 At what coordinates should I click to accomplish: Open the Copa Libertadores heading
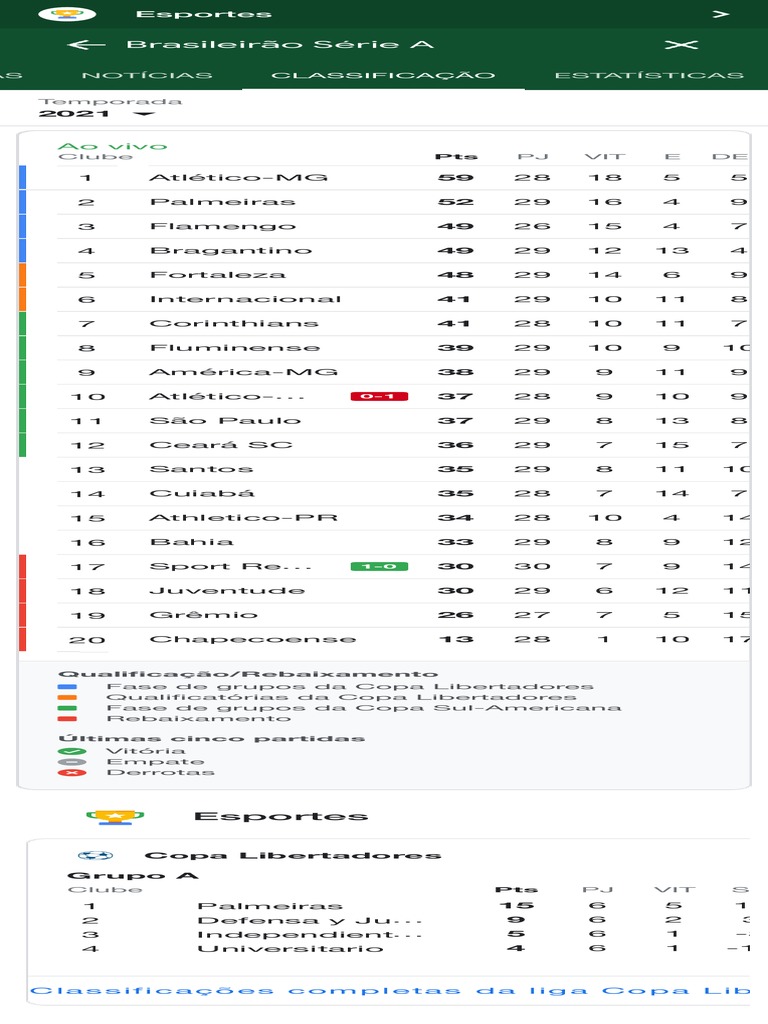click(293, 856)
